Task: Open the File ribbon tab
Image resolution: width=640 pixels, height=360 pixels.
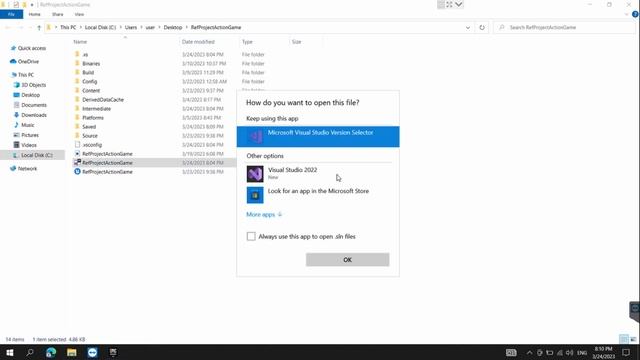Action: [x=11, y=14]
